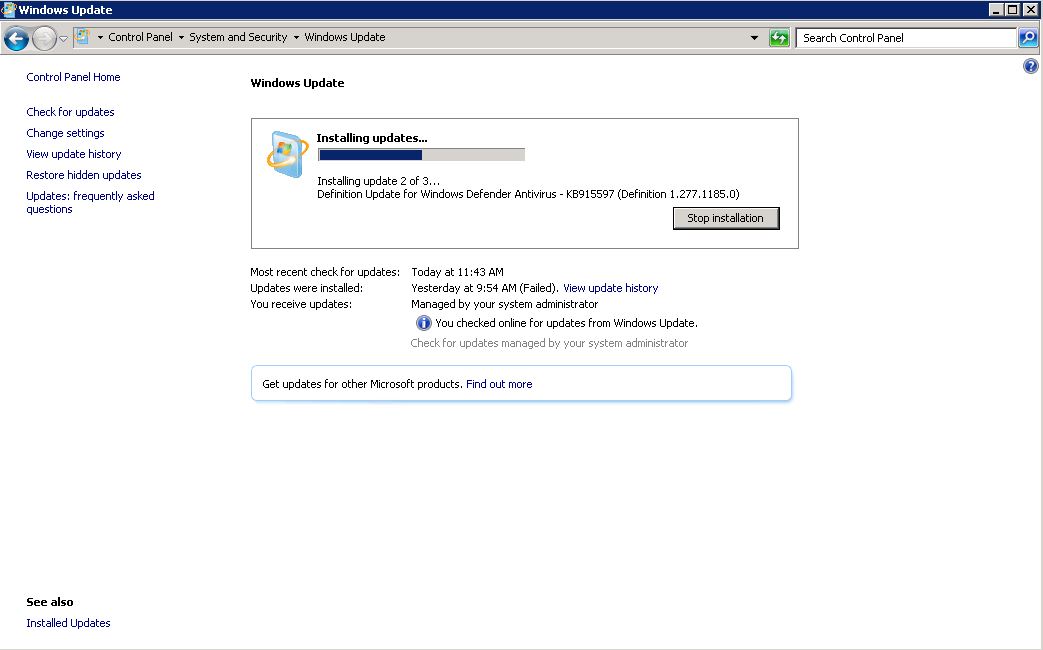Click the Windows Update icon in the title bar
The image size is (1043, 650).
click(x=8, y=8)
